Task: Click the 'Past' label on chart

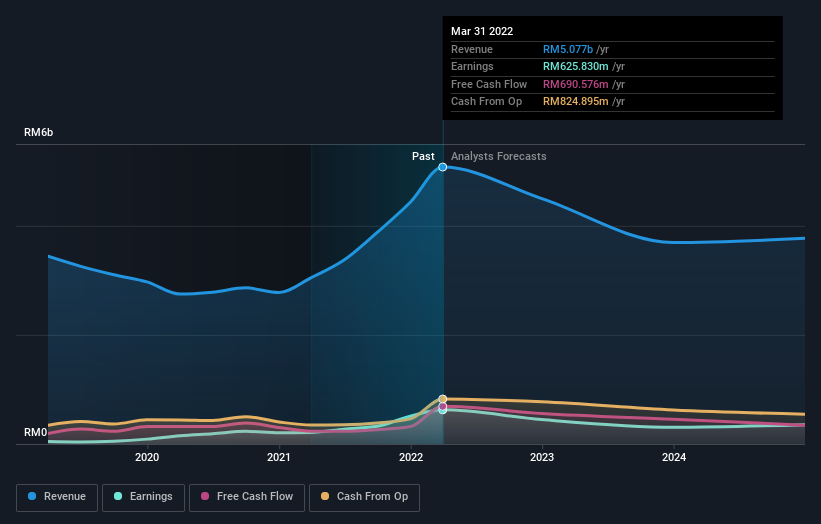Action: point(423,156)
